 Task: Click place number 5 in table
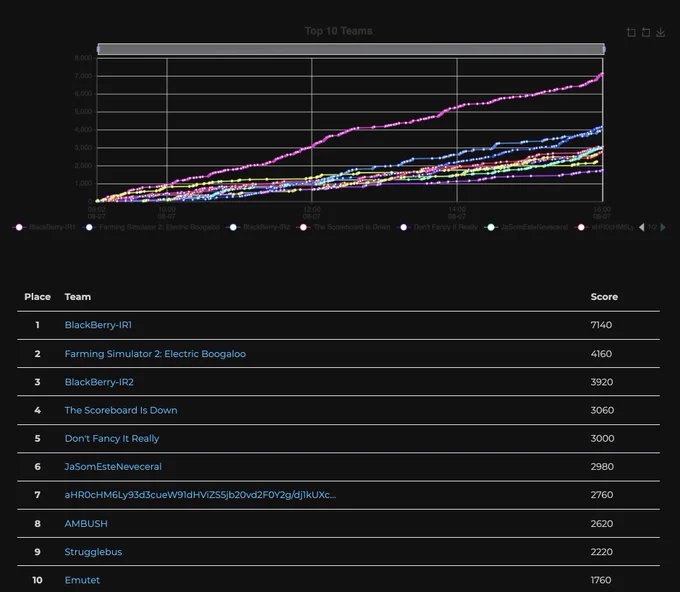click(37, 438)
